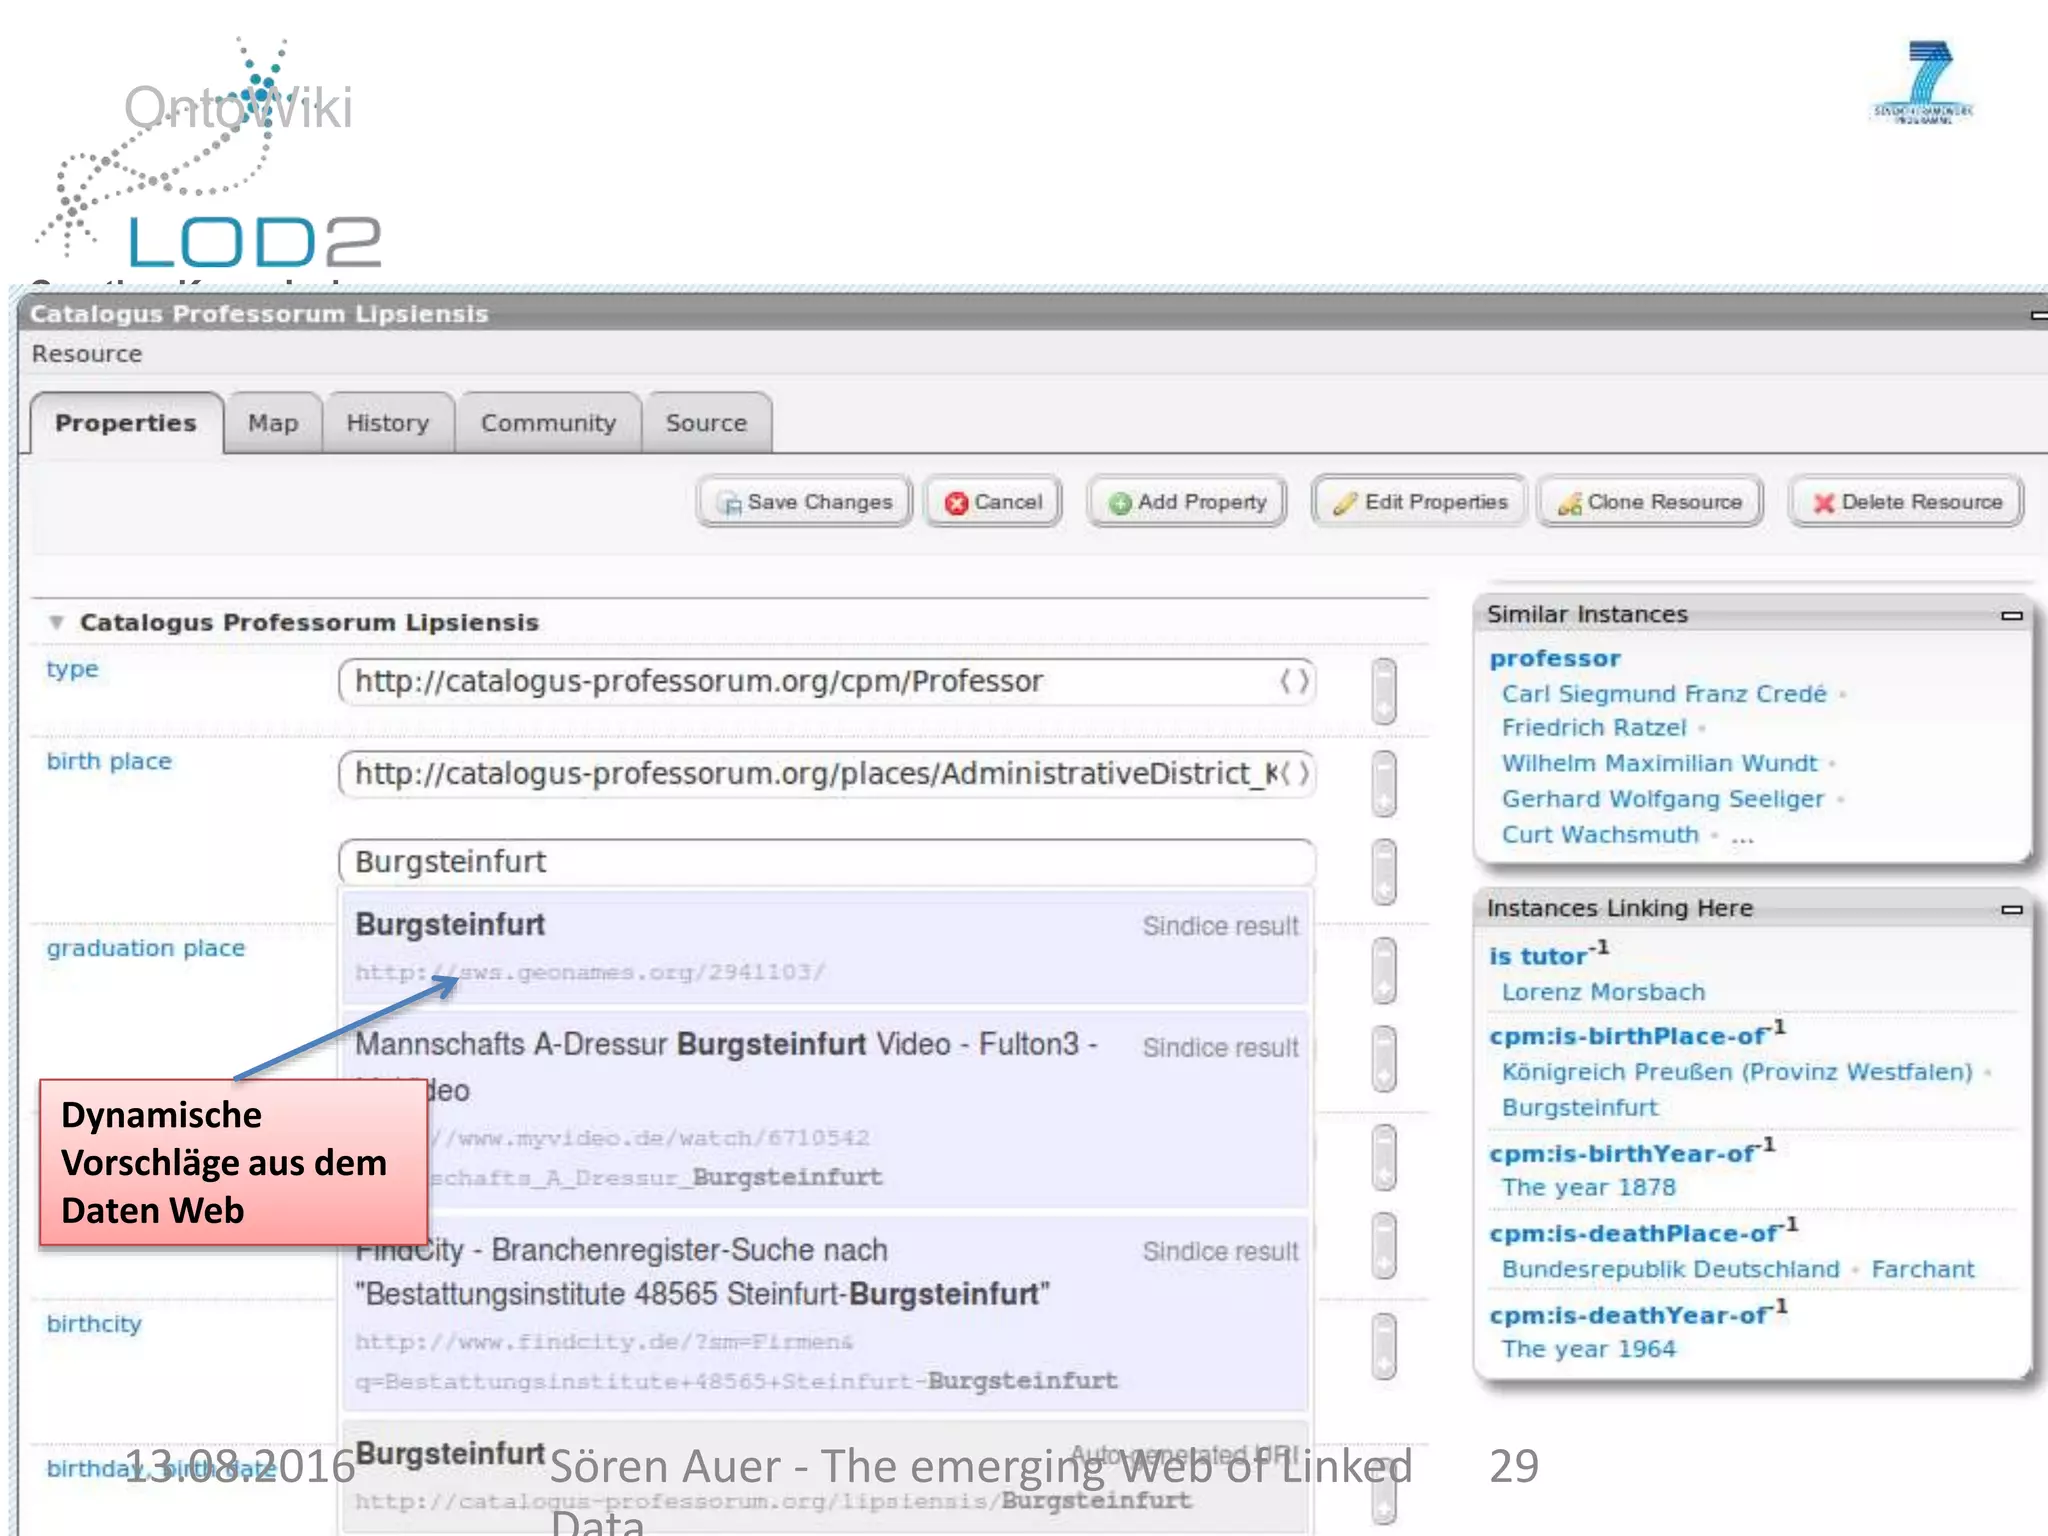Viewport: 2048px width, 1536px height.
Task: Switch to the Map tab
Action: coord(273,423)
